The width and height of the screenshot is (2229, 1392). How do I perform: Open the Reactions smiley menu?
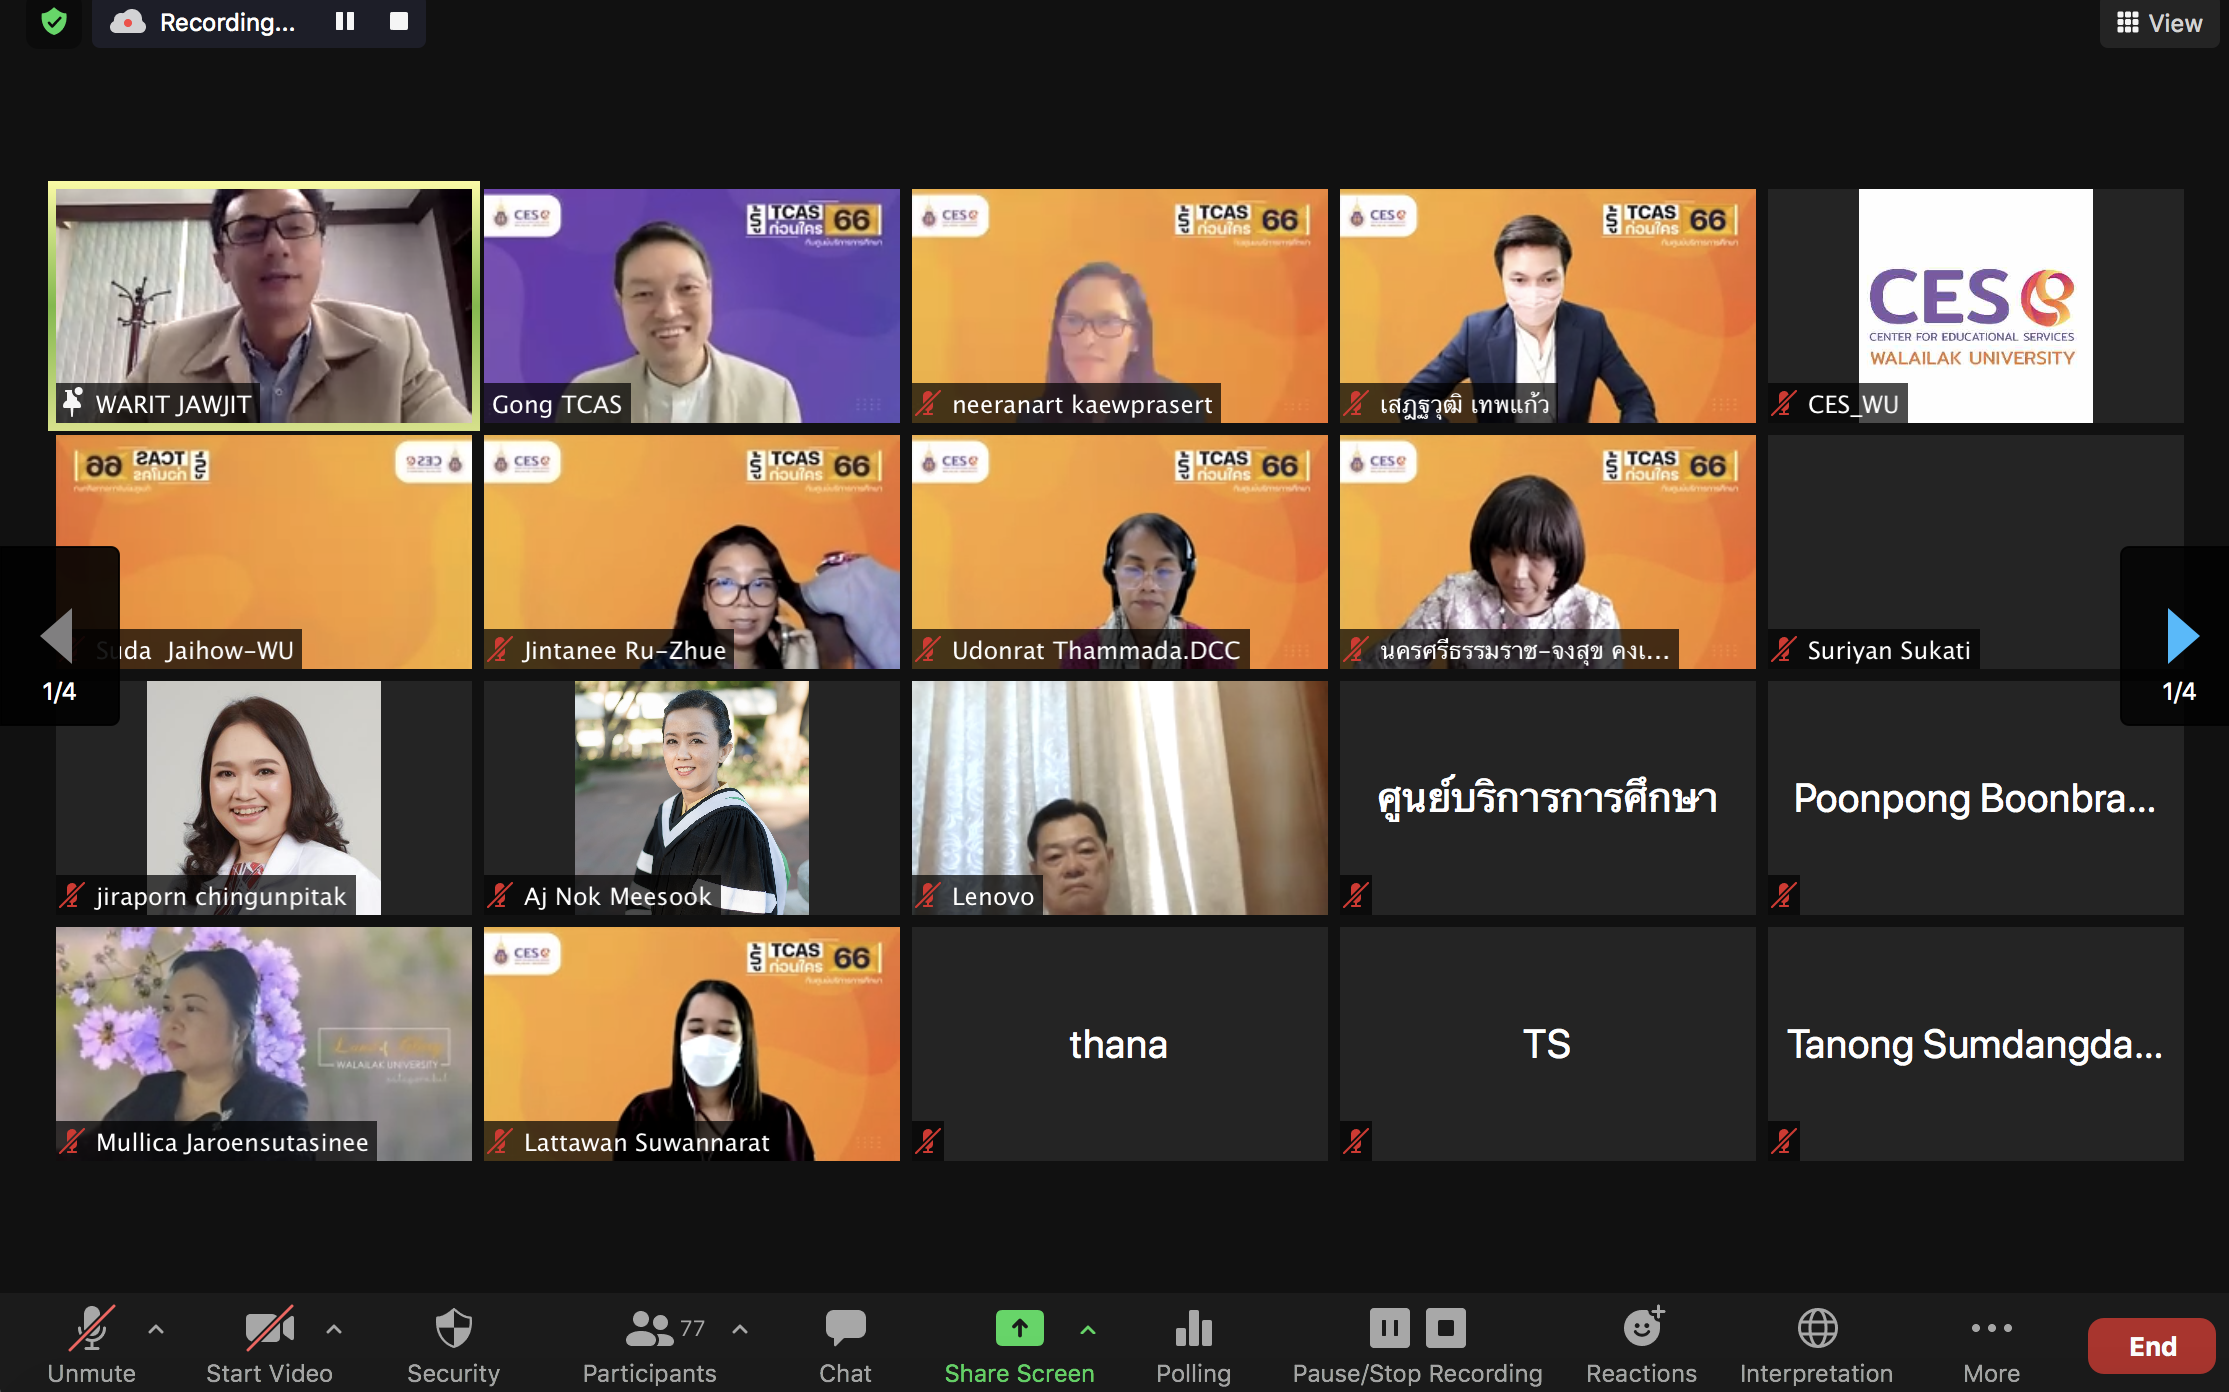click(x=1641, y=1330)
